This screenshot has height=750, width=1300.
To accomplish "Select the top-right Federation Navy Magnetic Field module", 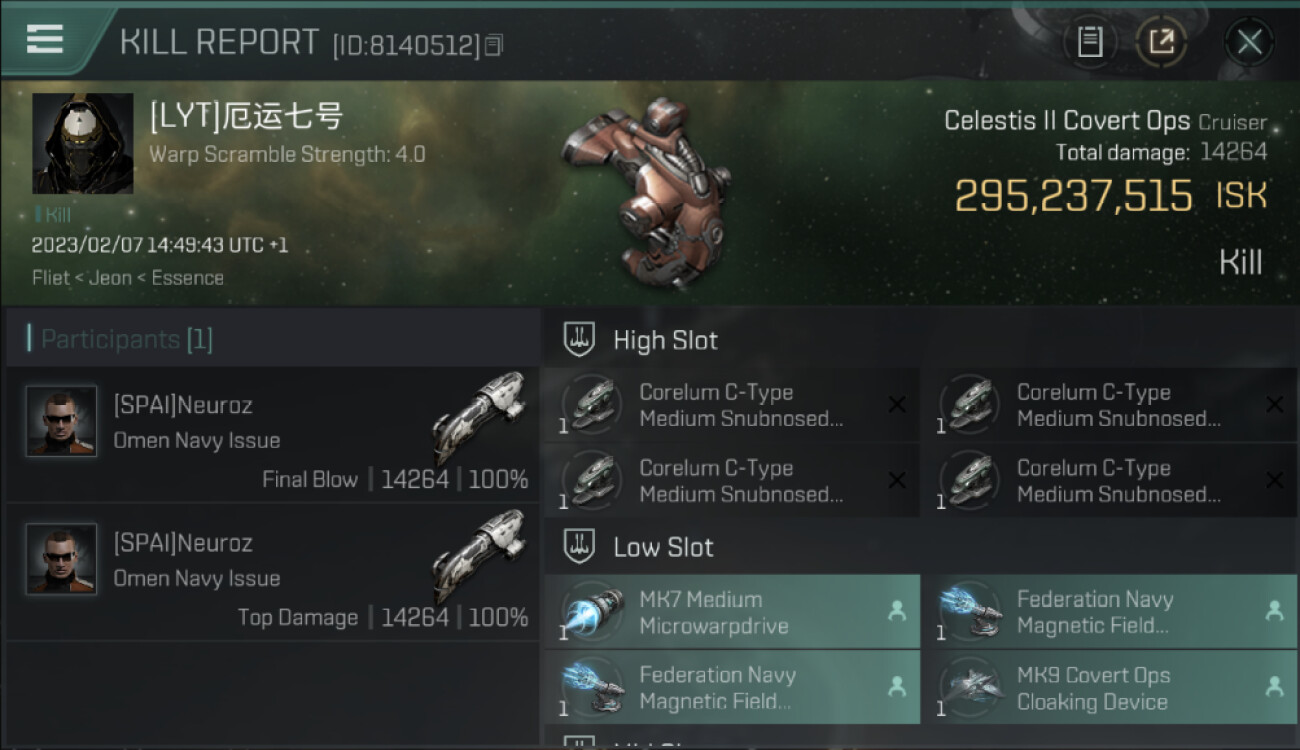I will 1109,612.
